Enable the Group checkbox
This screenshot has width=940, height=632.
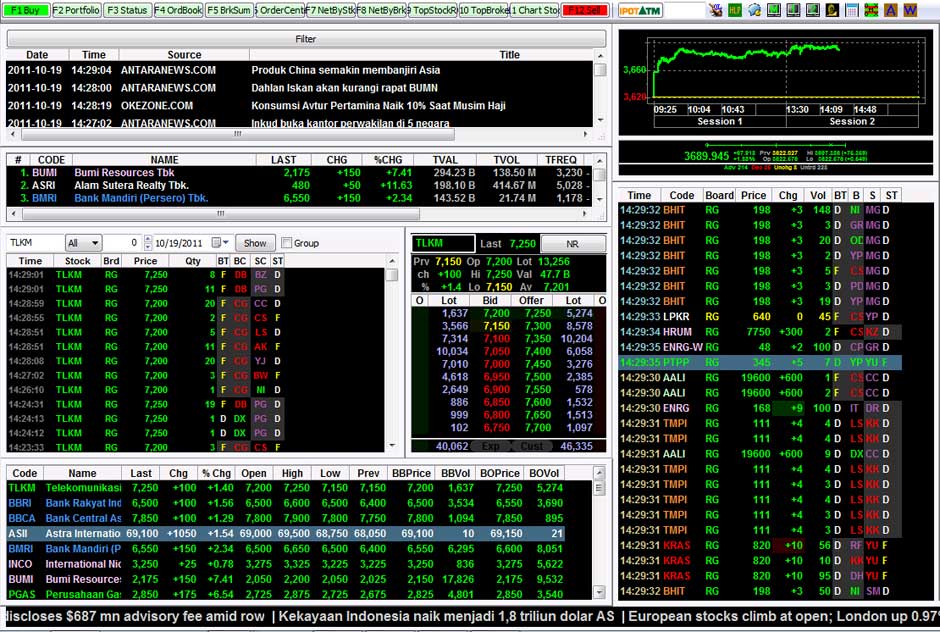click(287, 243)
